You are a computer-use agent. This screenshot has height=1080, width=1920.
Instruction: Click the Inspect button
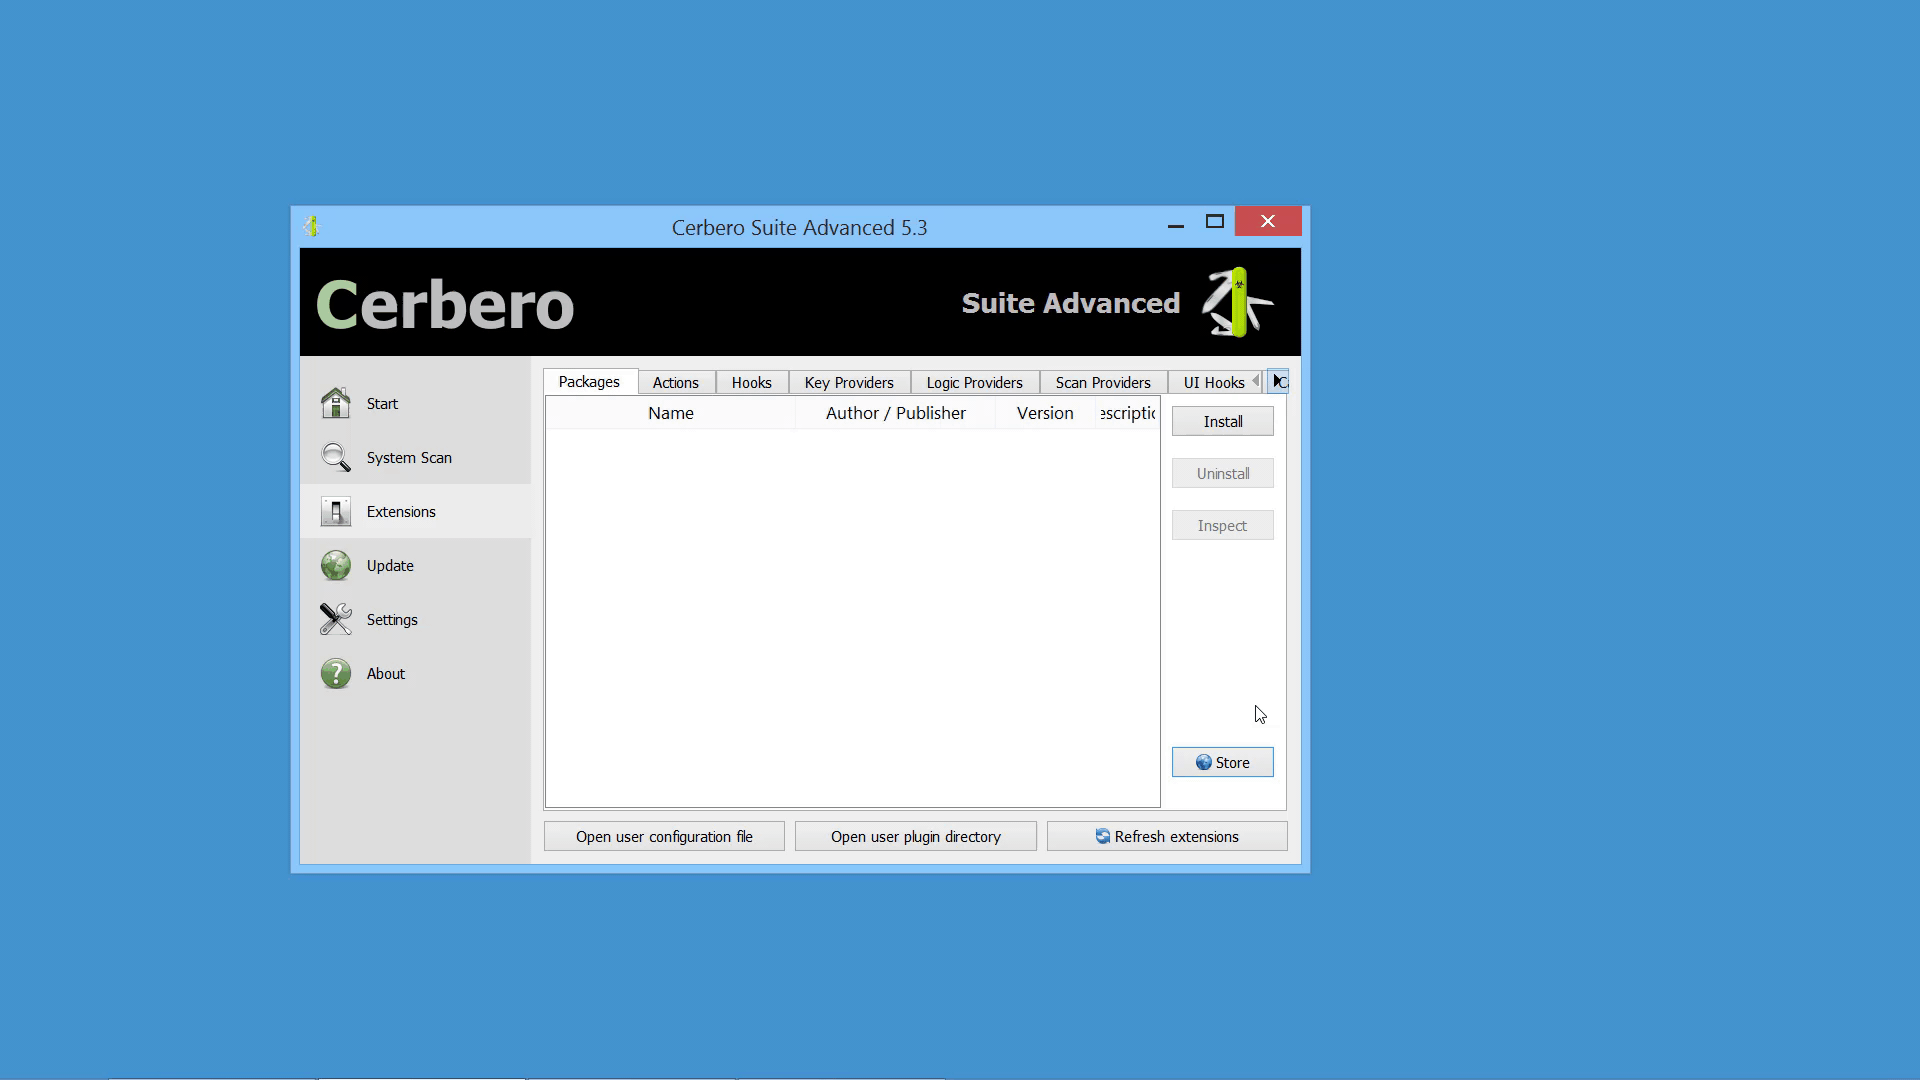pos(1222,525)
